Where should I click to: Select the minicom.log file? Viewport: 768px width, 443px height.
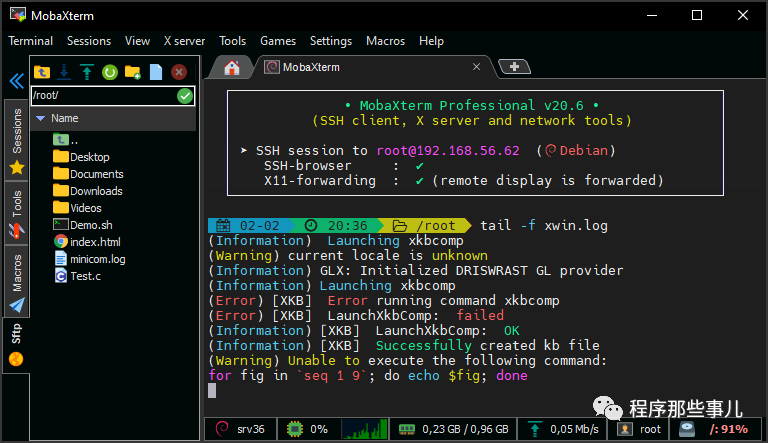coord(90,259)
